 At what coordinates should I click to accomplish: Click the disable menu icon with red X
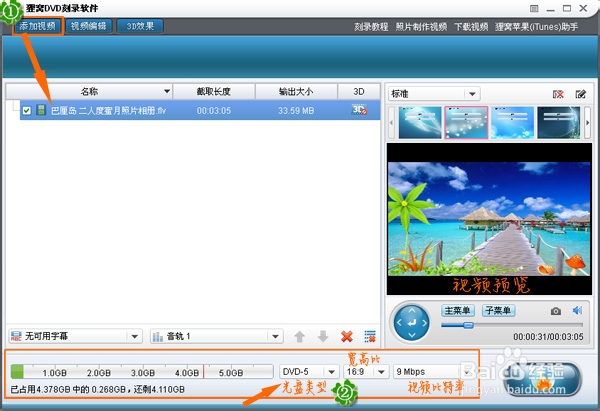pos(558,94)
